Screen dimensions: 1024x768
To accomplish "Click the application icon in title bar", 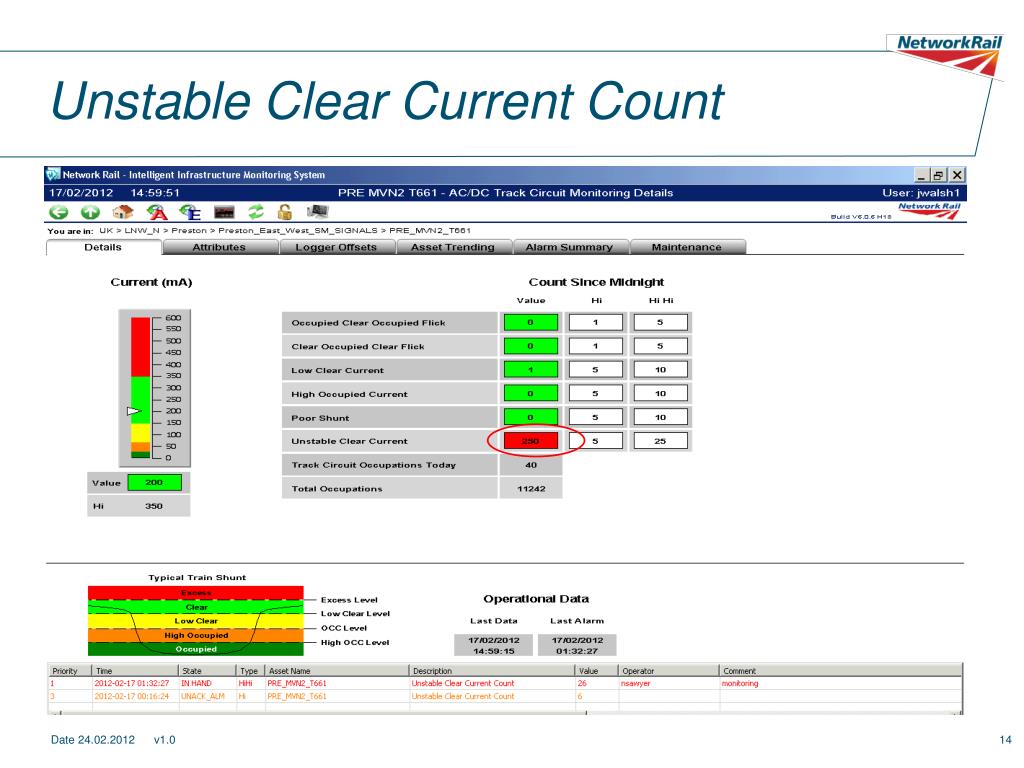I will [x=53, y=174].
